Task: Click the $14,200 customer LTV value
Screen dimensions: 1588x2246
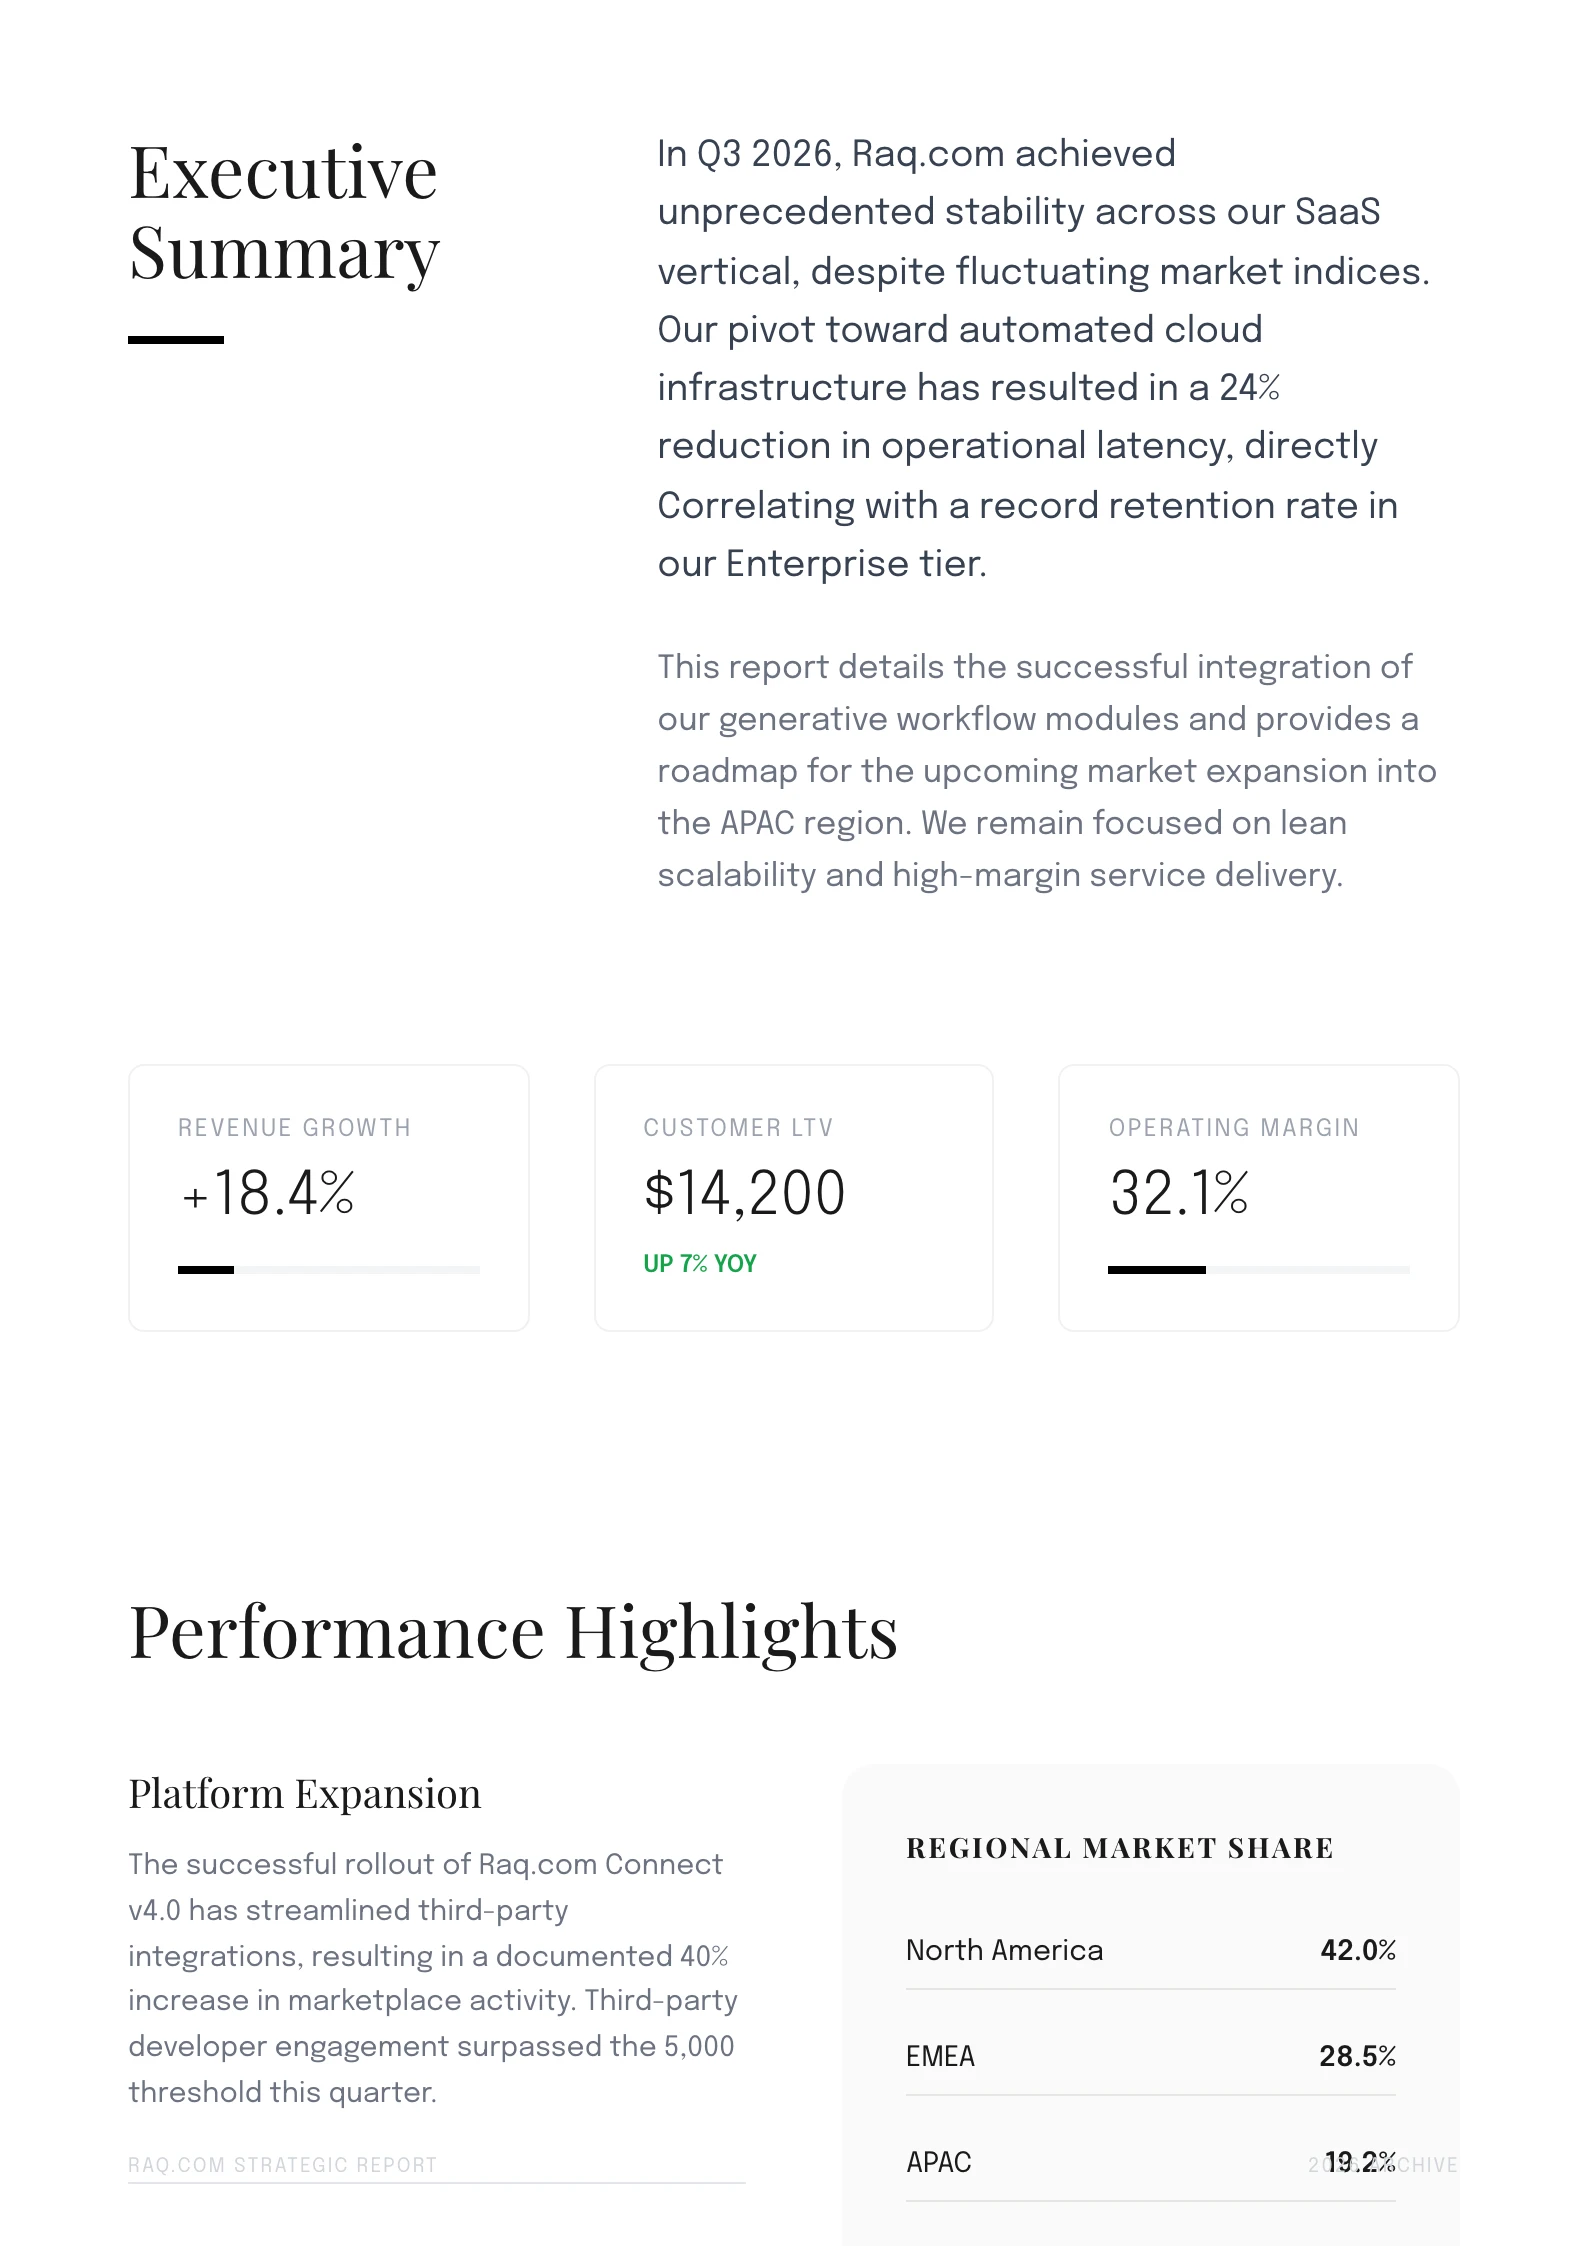Action: pyautogui.click(x=745, y=1193)
